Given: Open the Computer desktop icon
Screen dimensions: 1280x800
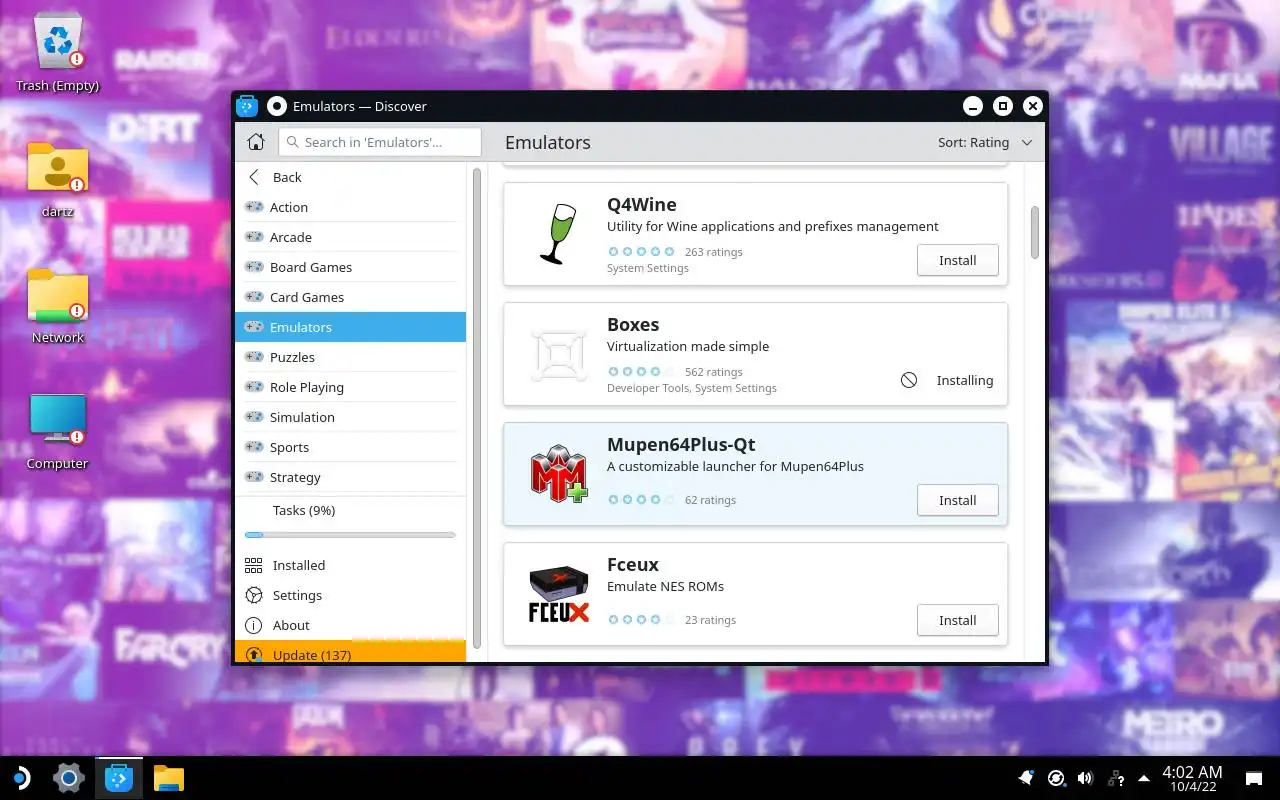Looking at the screenshot, I should coord(57,418).
